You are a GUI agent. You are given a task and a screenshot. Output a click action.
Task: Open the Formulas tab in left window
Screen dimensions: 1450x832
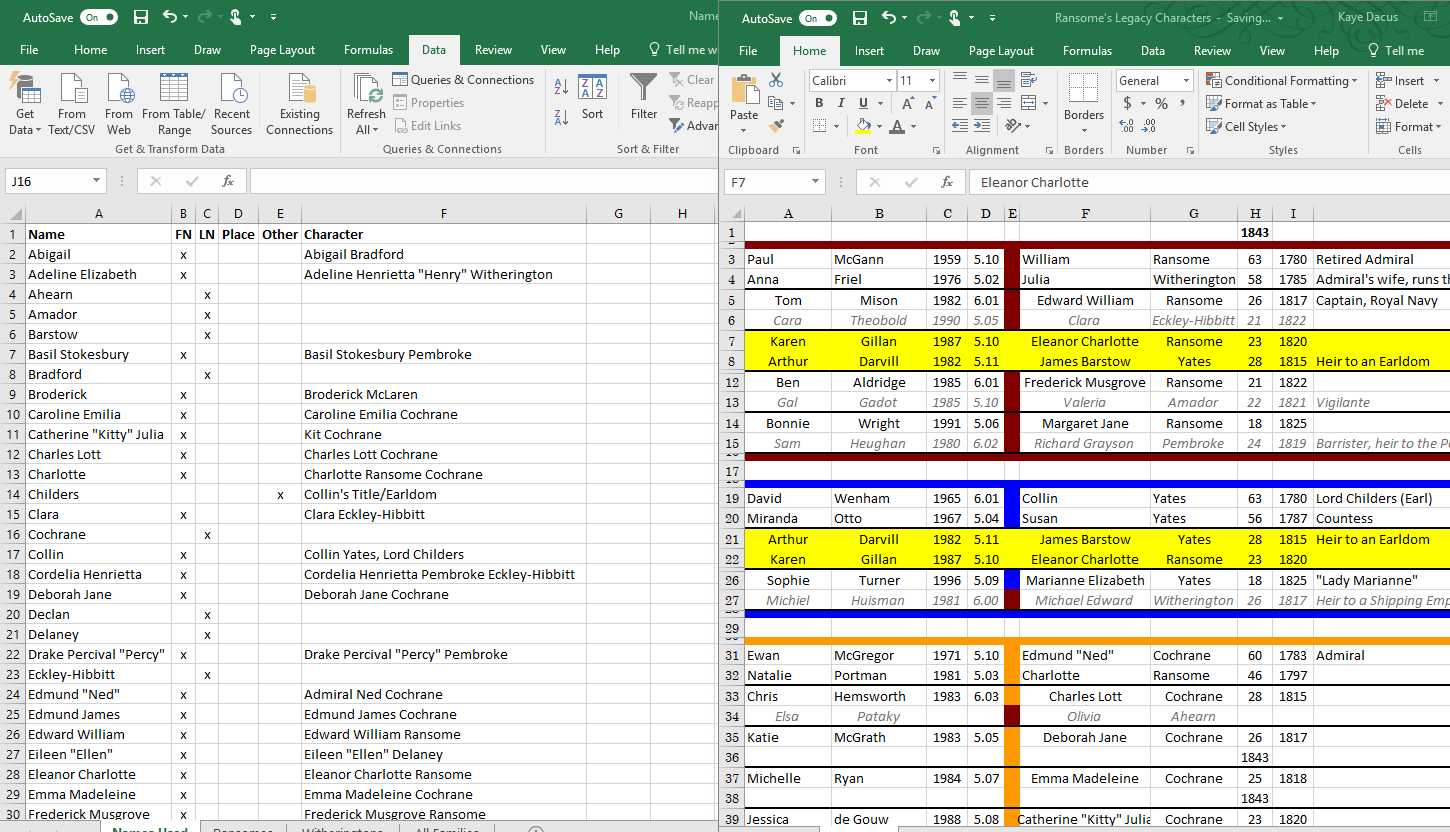click(x=368, y=50)
